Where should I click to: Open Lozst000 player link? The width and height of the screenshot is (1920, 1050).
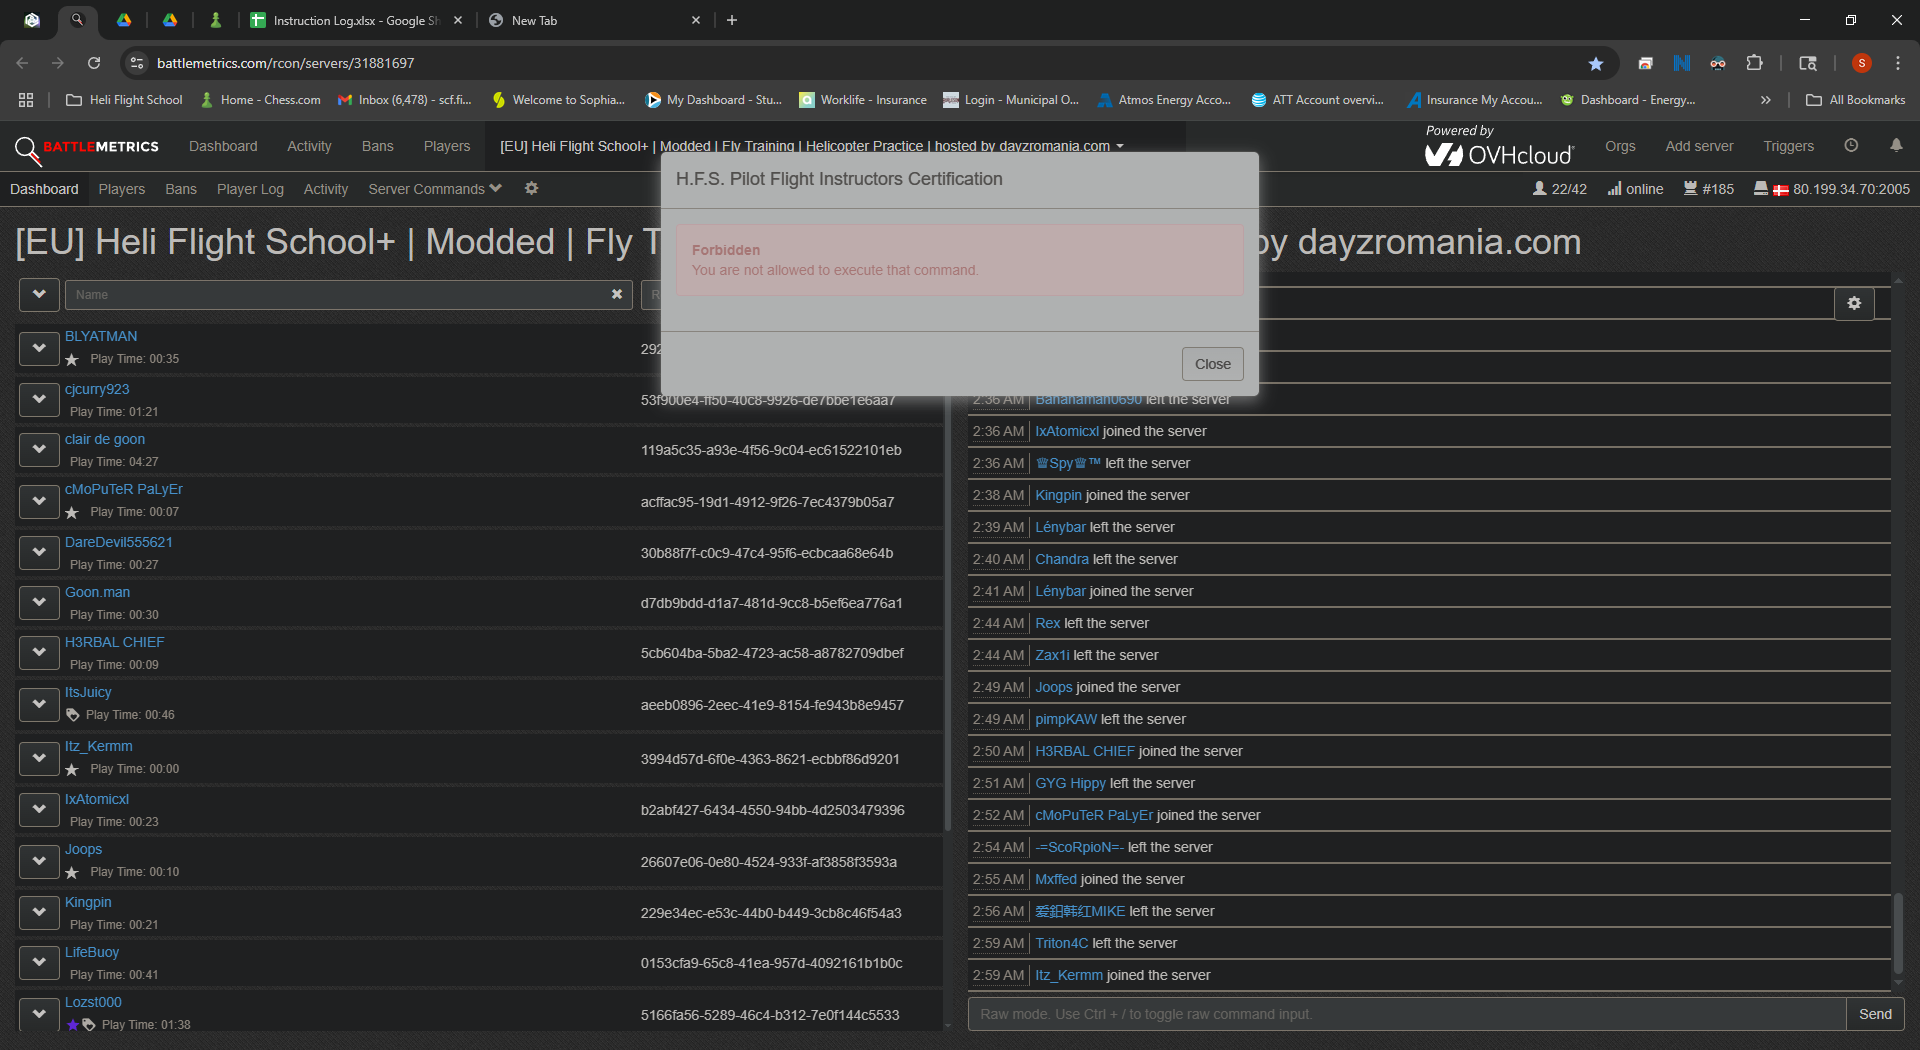[93, 1002]
